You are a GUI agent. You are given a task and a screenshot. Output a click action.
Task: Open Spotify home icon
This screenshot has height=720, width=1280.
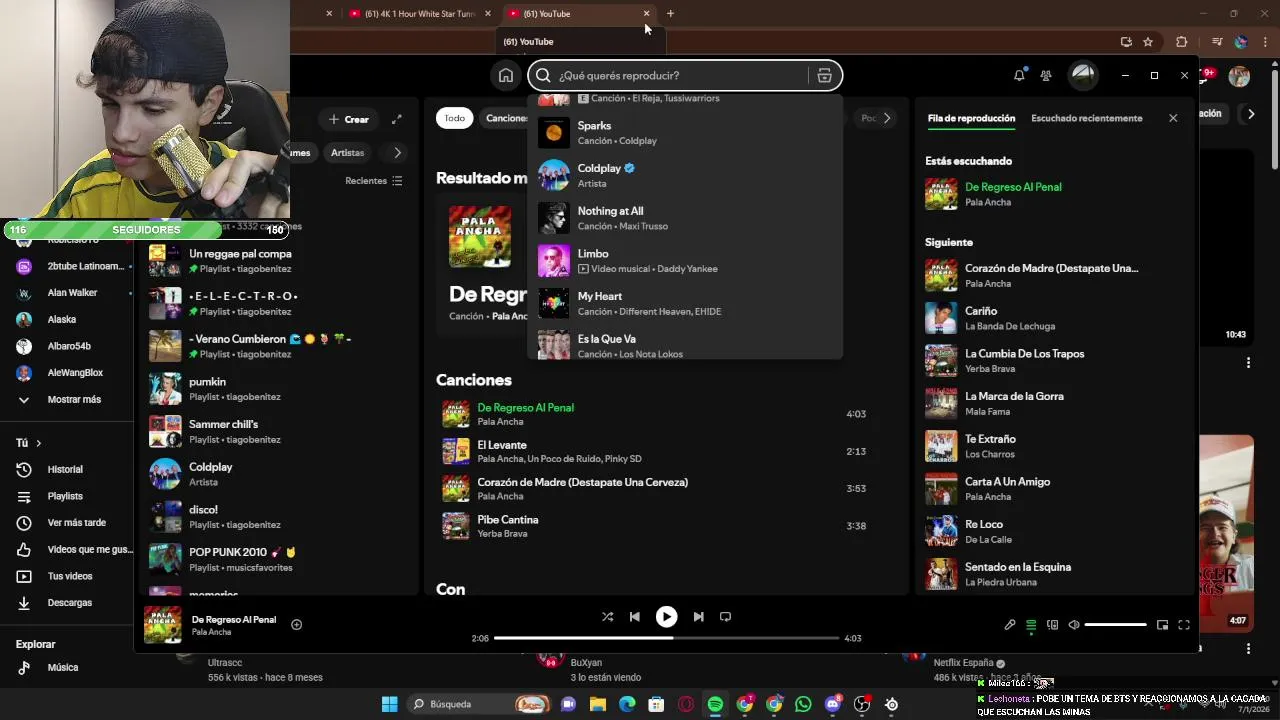tap(506, 75)
